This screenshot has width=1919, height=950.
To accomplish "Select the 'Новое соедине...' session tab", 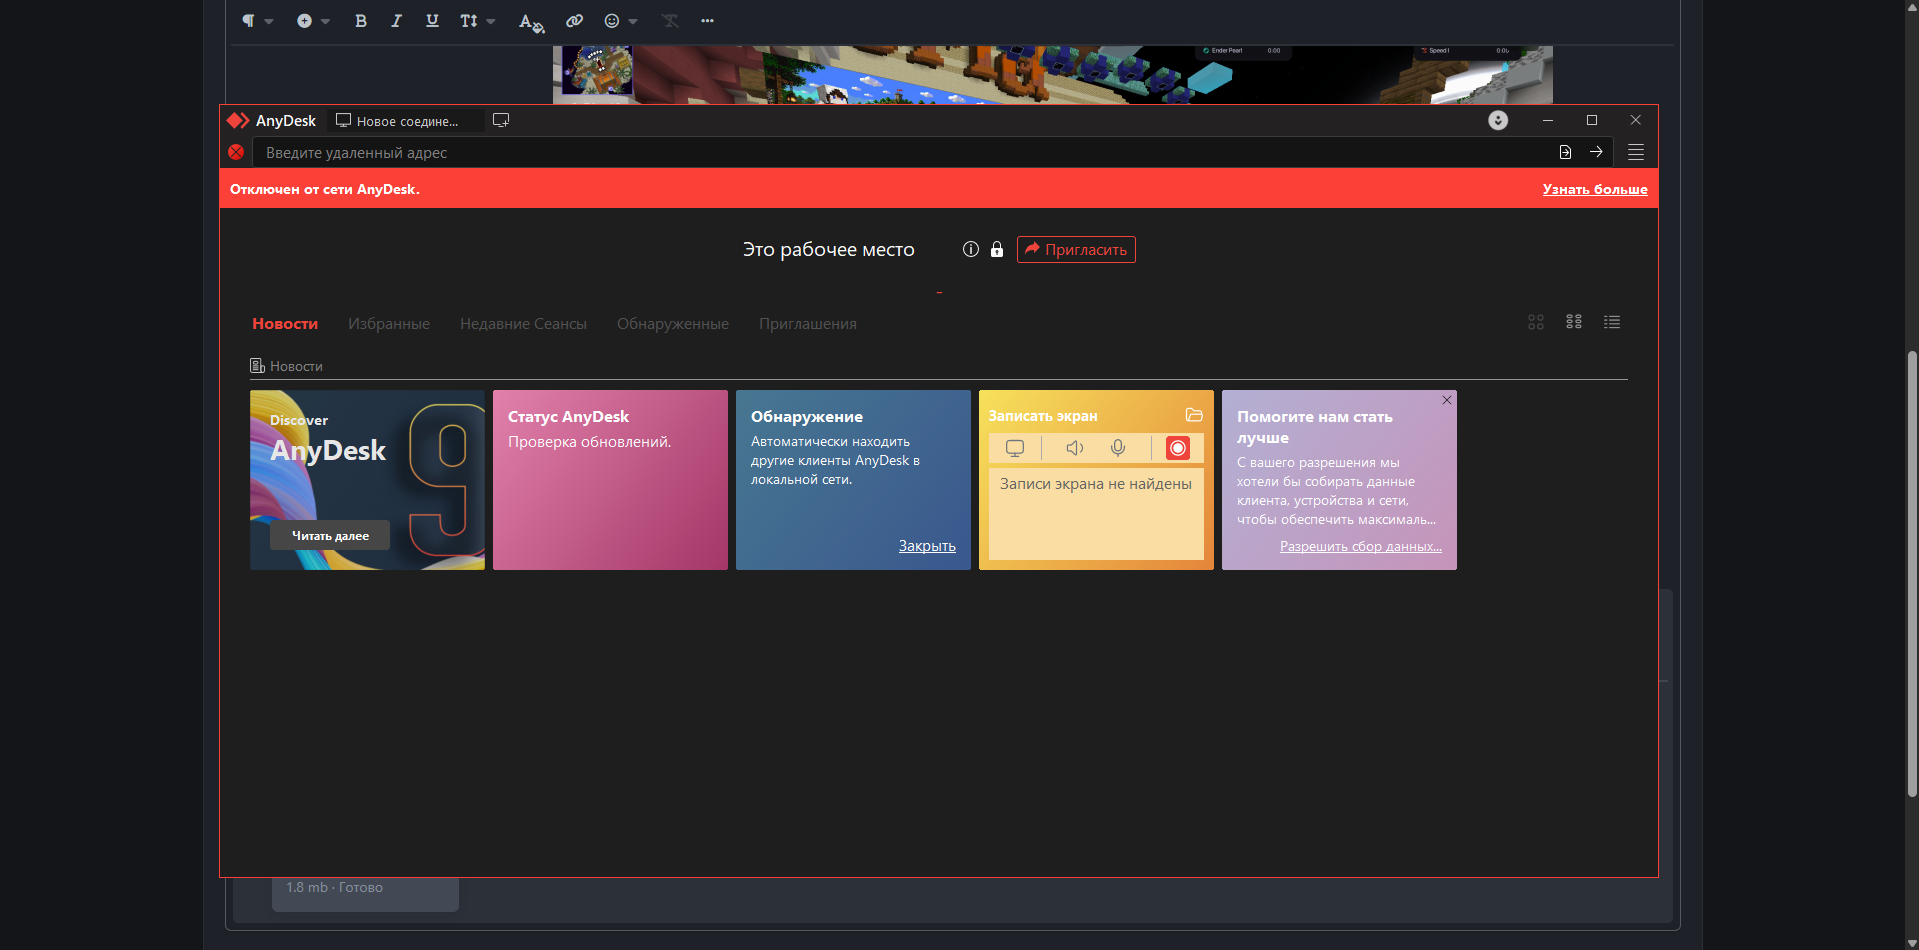I will pyautogui.click(x=405, y=121).
